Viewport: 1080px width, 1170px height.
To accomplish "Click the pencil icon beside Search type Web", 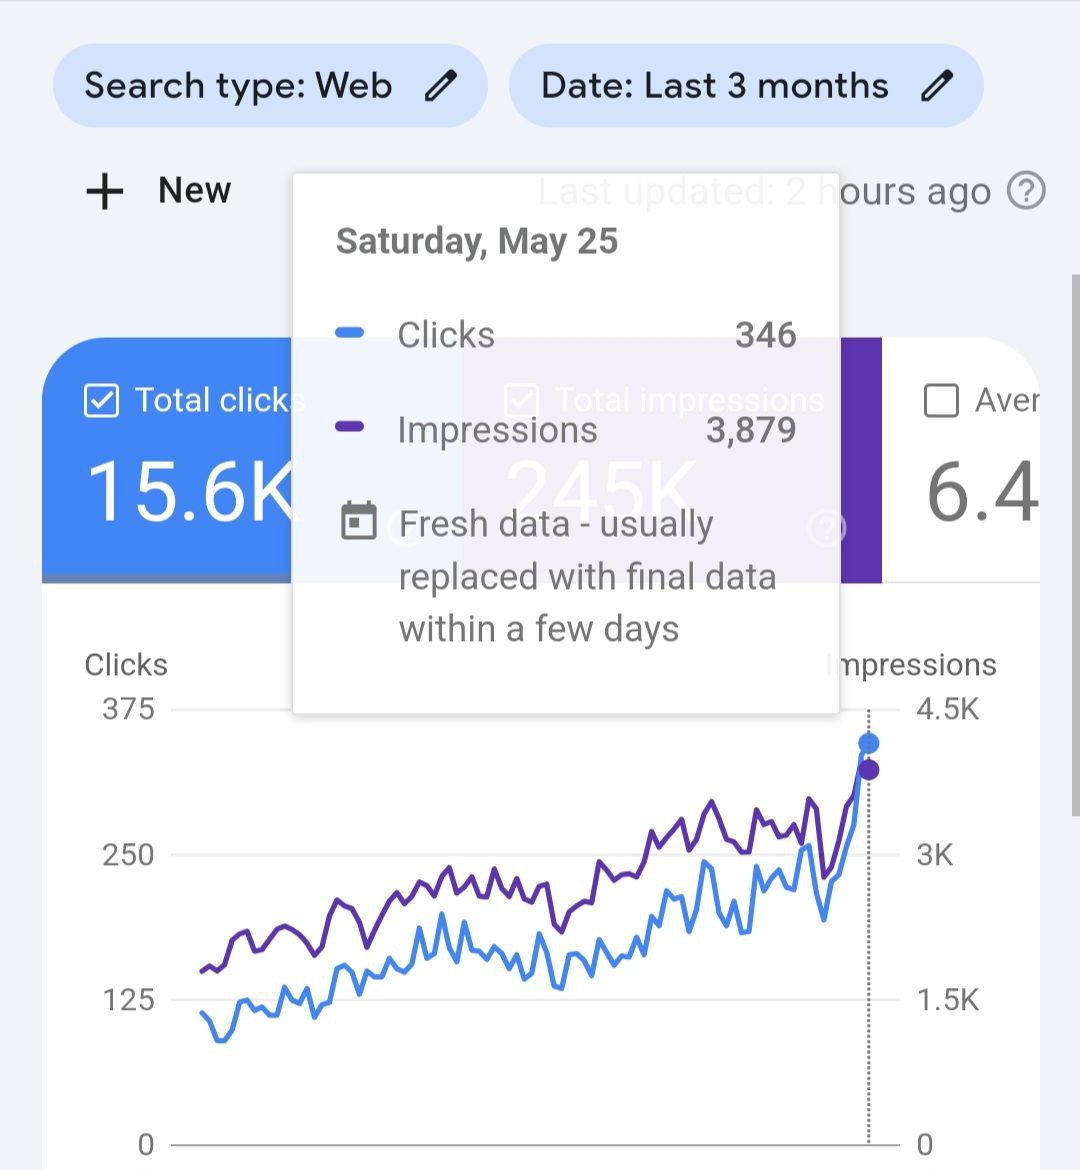I will point(440,85).
